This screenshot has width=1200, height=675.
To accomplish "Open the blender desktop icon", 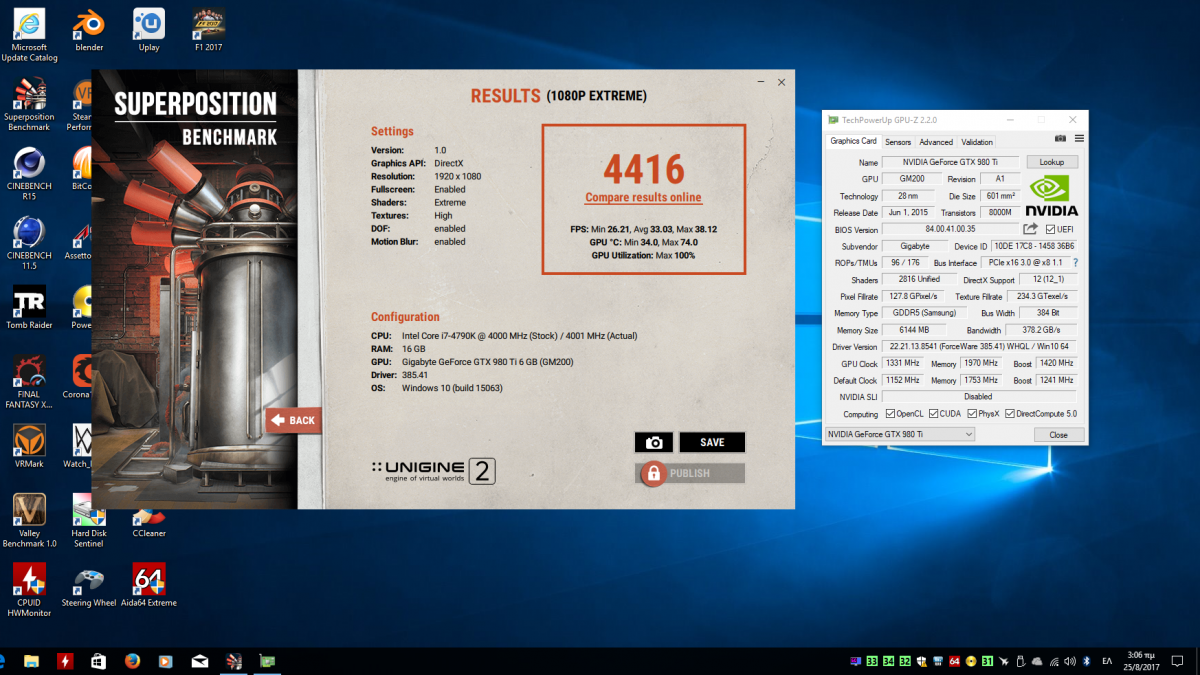I will click(89, 31).
